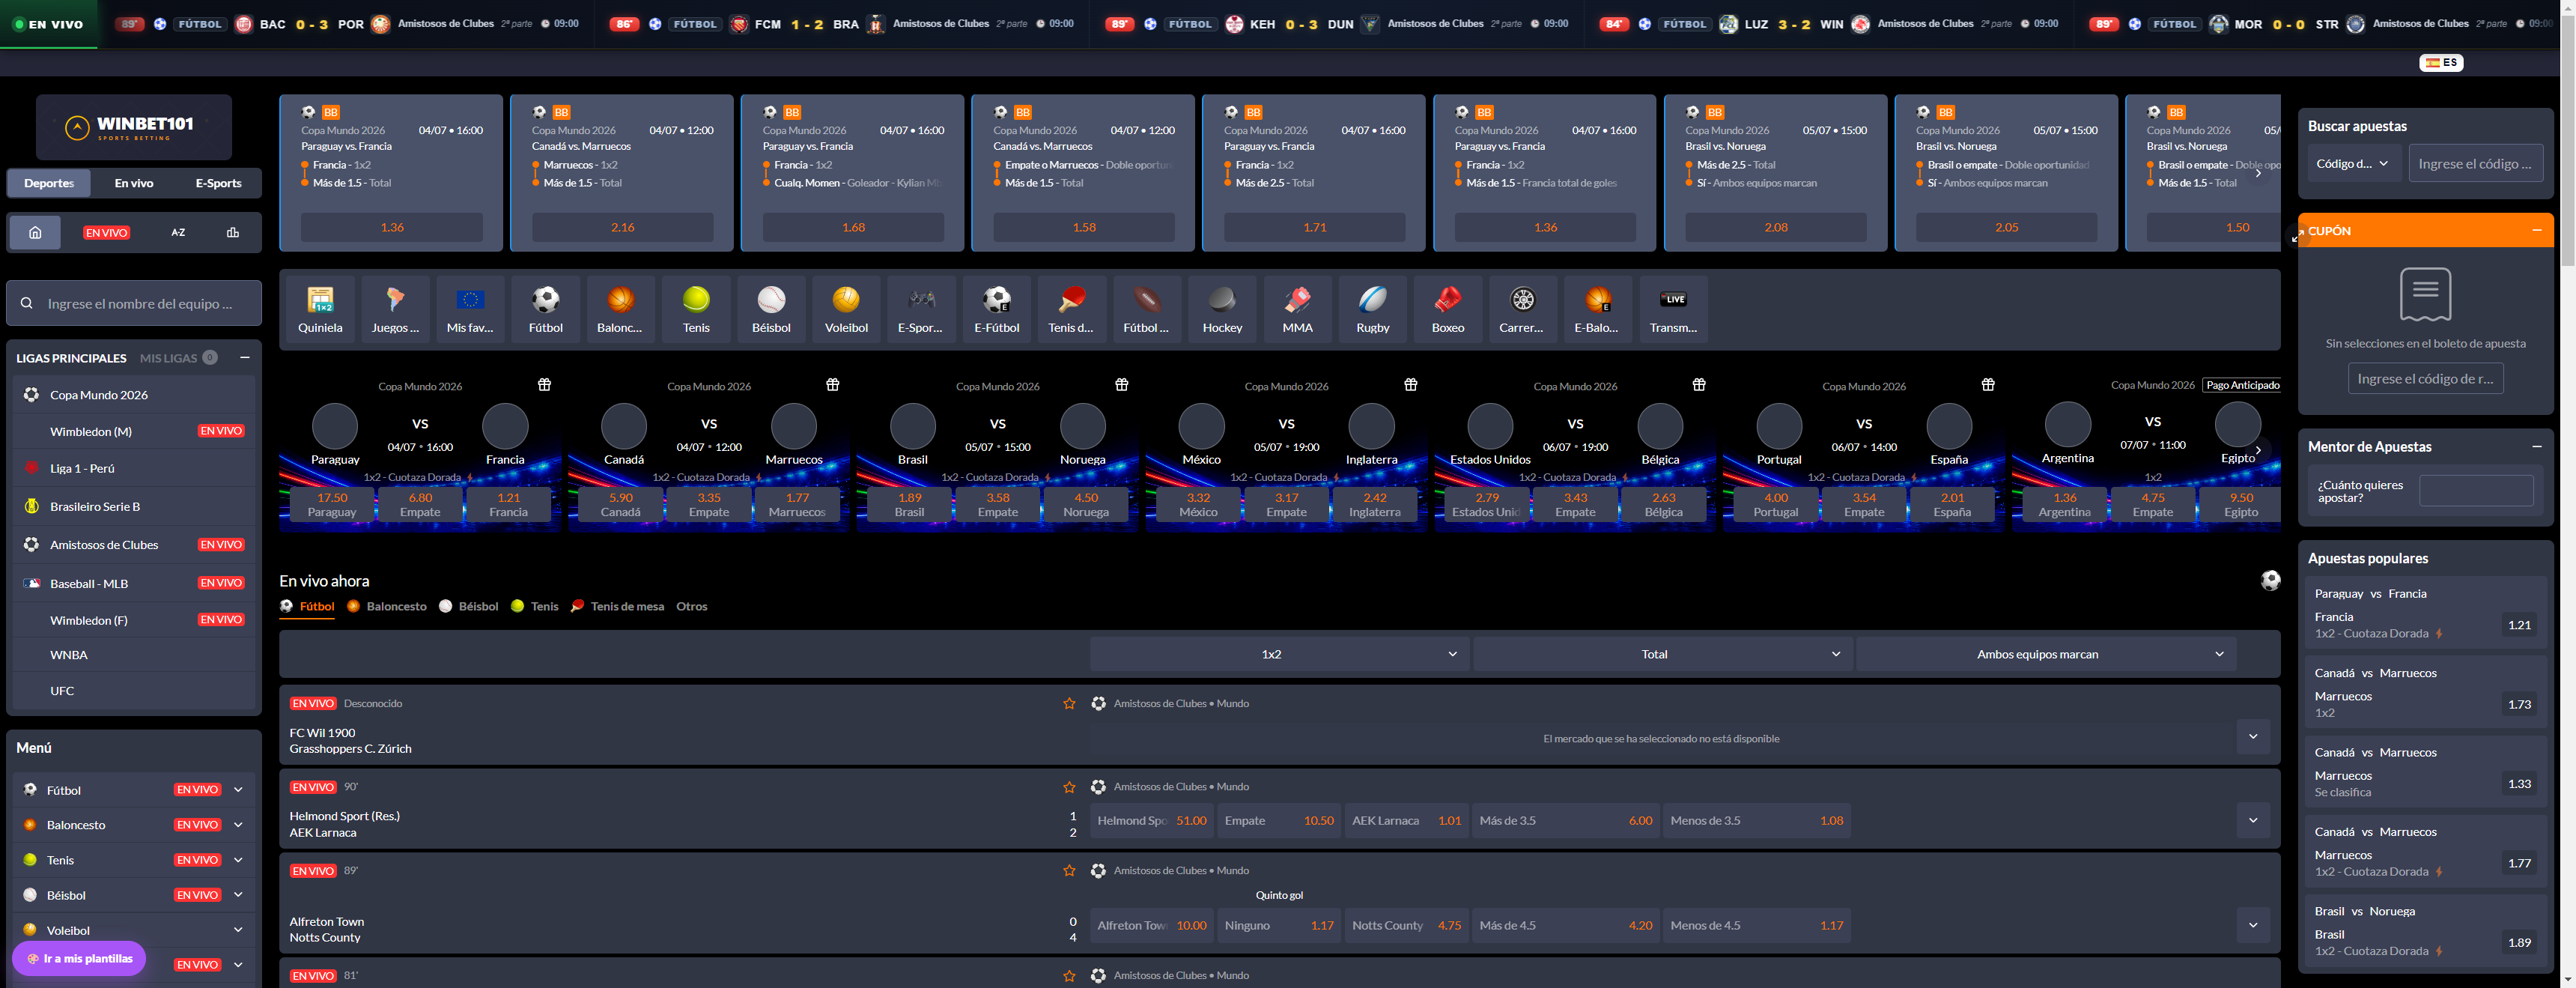Open Brasileiro Serie B league
The width and height of the screenshot is (2576, 988).
(133, 507)
